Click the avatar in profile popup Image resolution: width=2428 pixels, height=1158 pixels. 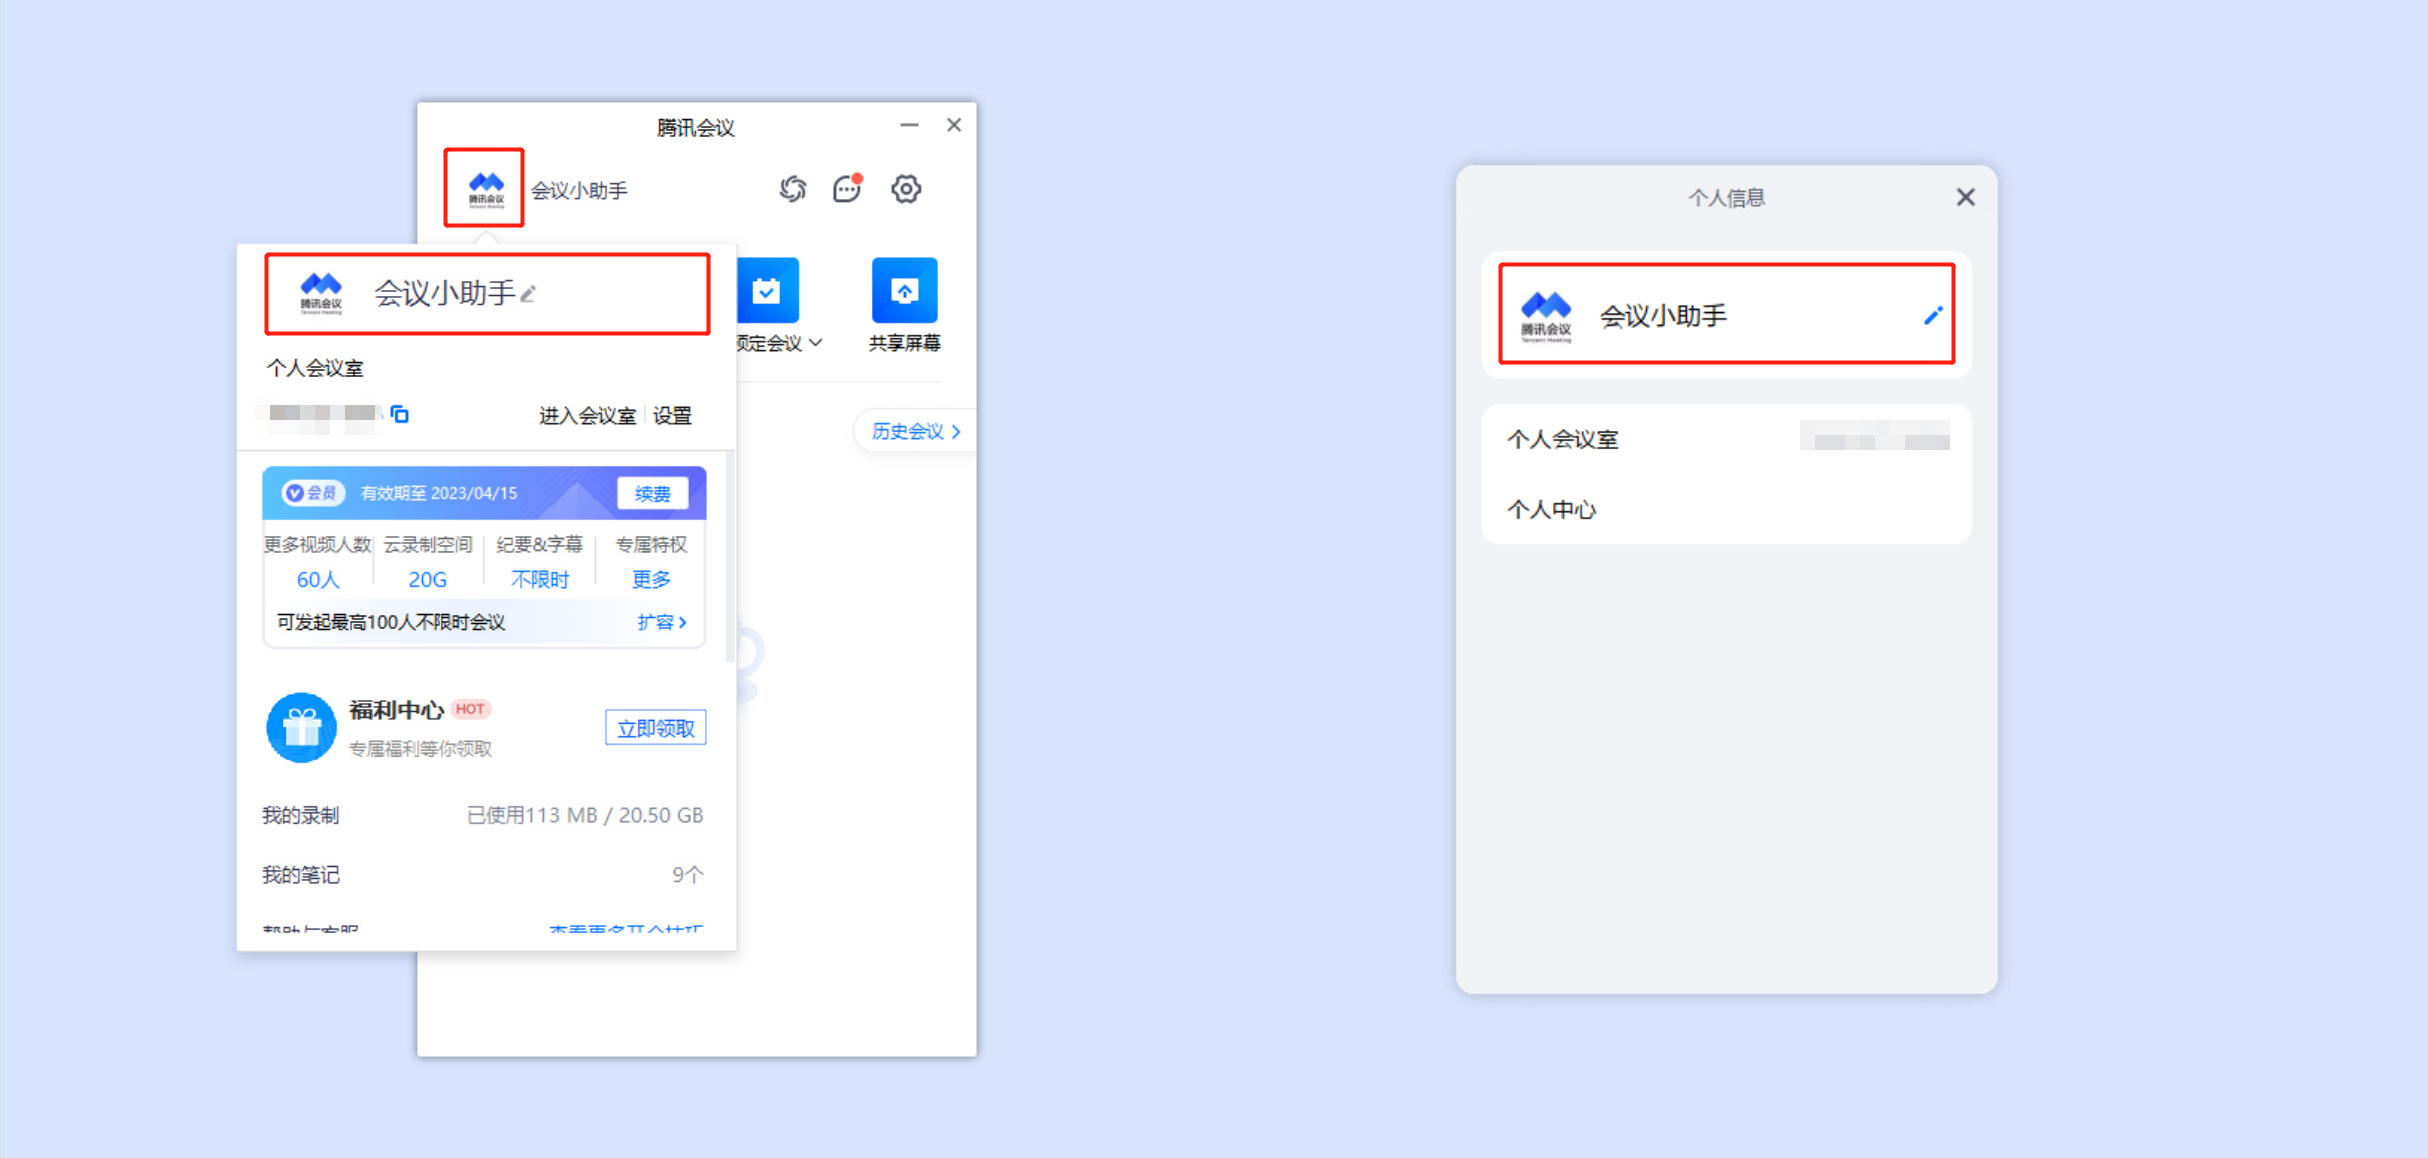321,293
